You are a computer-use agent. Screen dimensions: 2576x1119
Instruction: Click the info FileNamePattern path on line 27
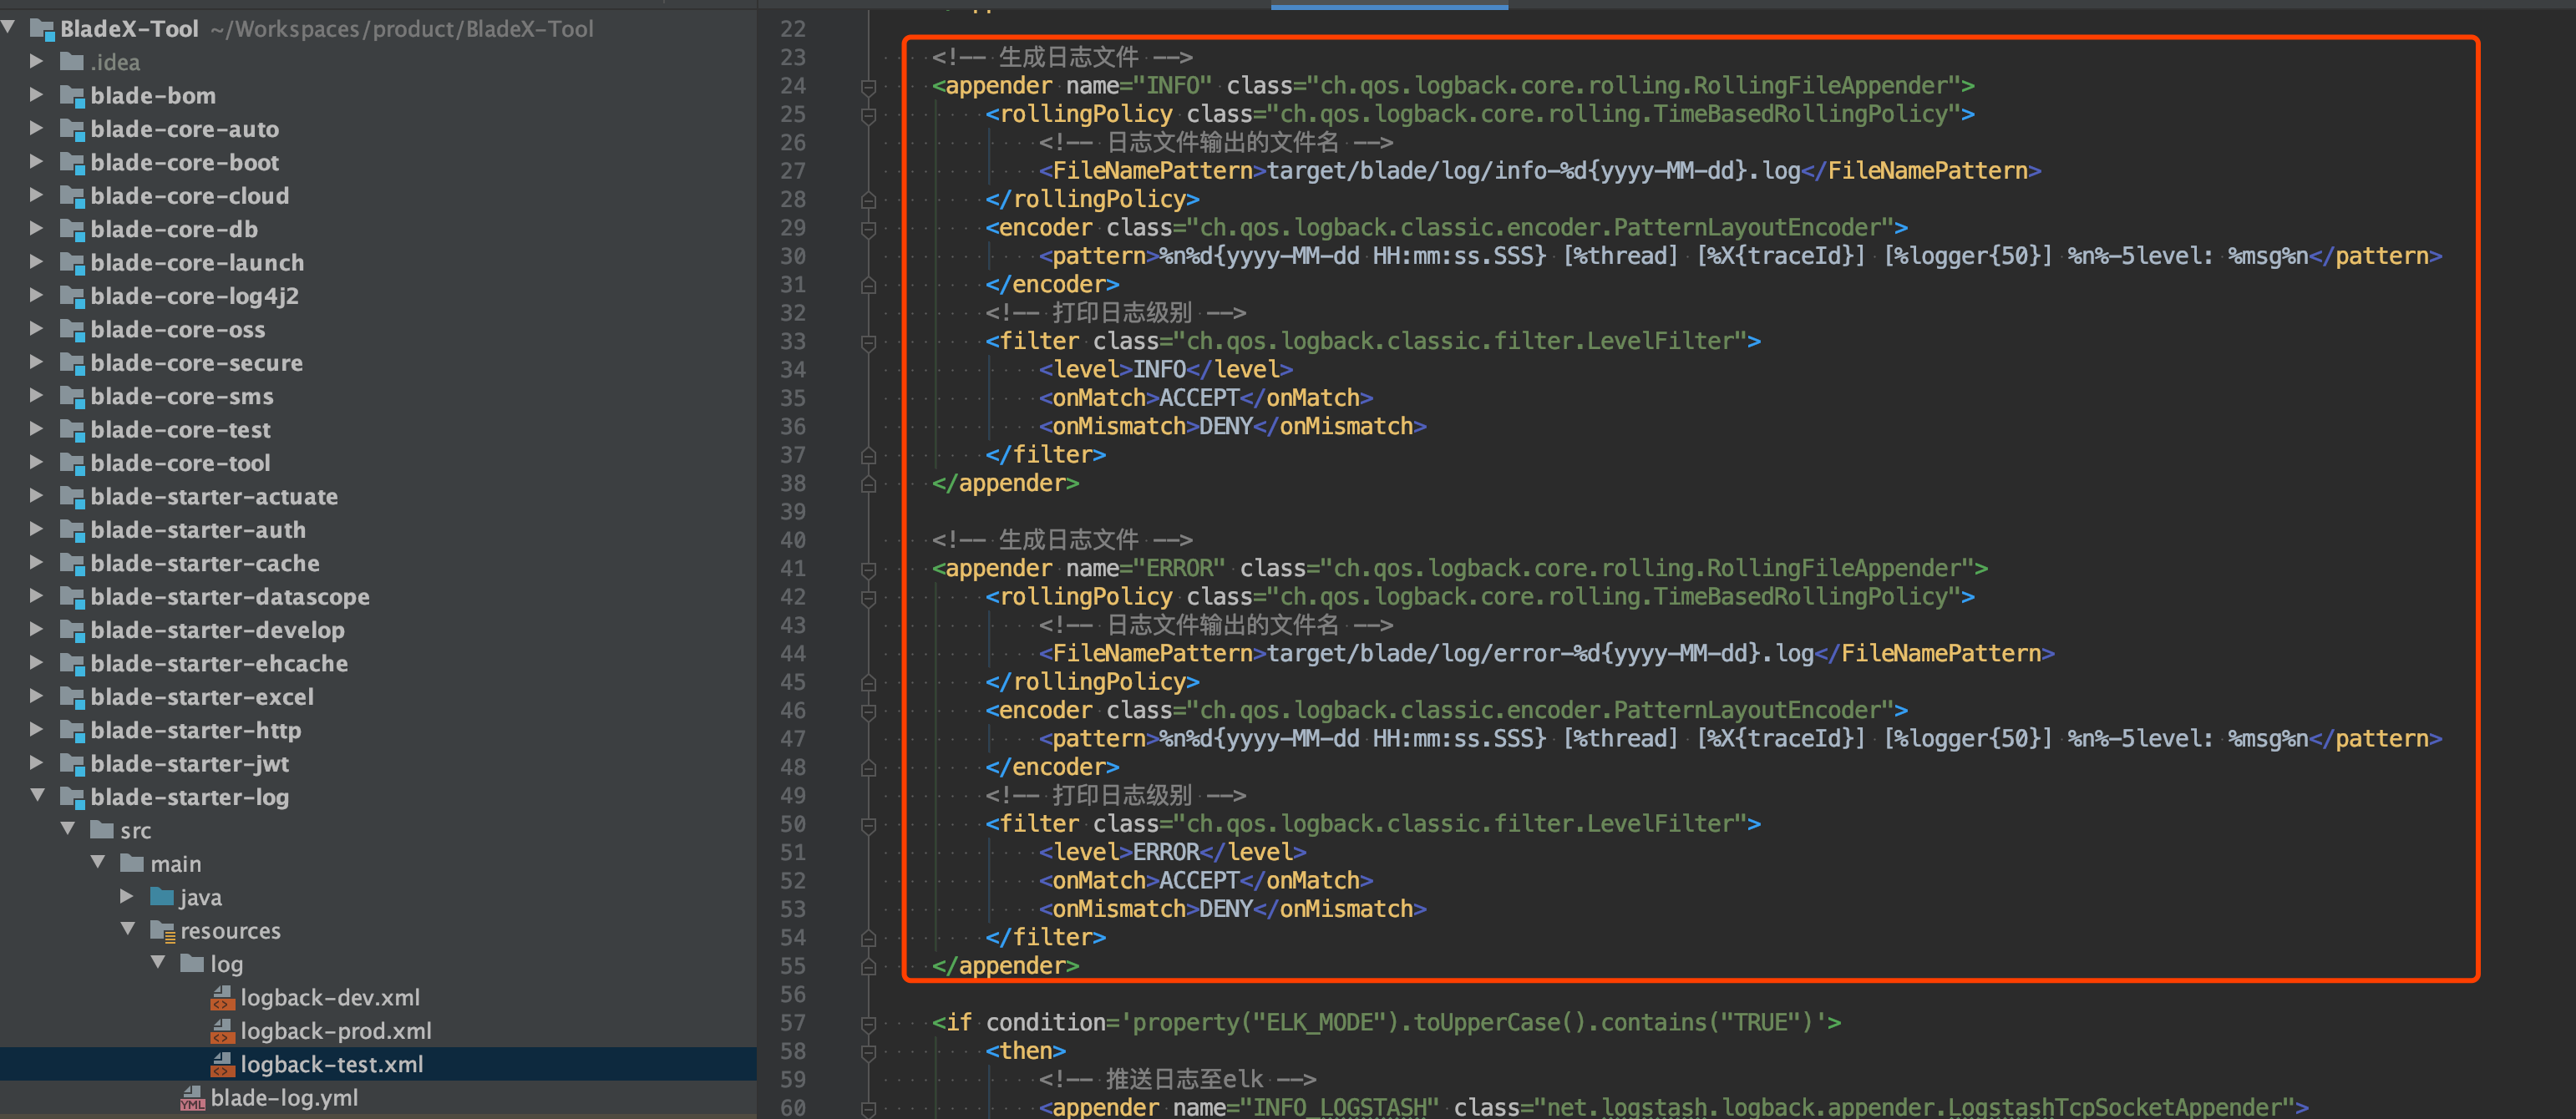[1534, 171]
